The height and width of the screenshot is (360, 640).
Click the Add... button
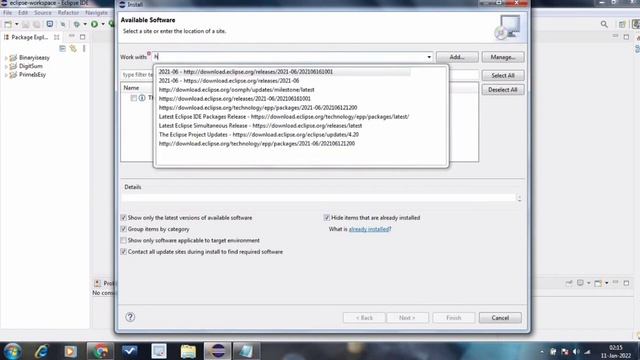457,57
